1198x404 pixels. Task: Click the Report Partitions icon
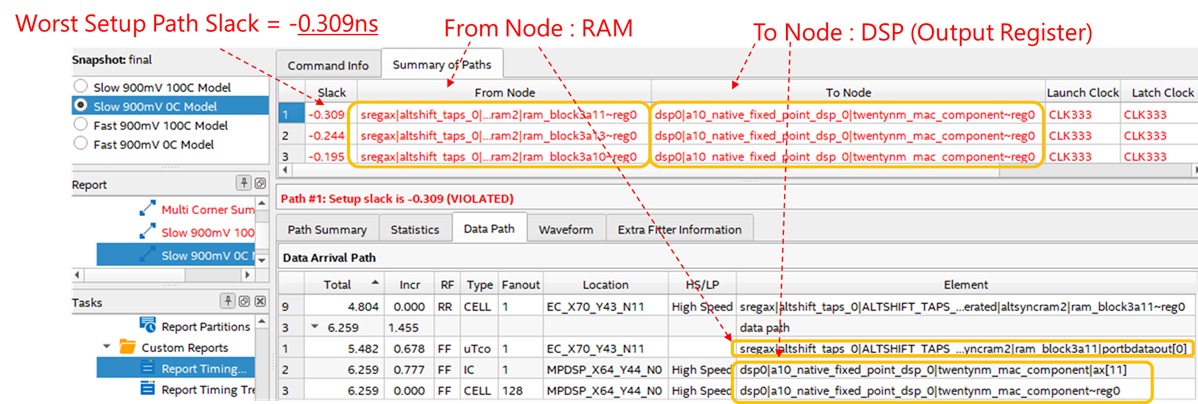[148, 326]
